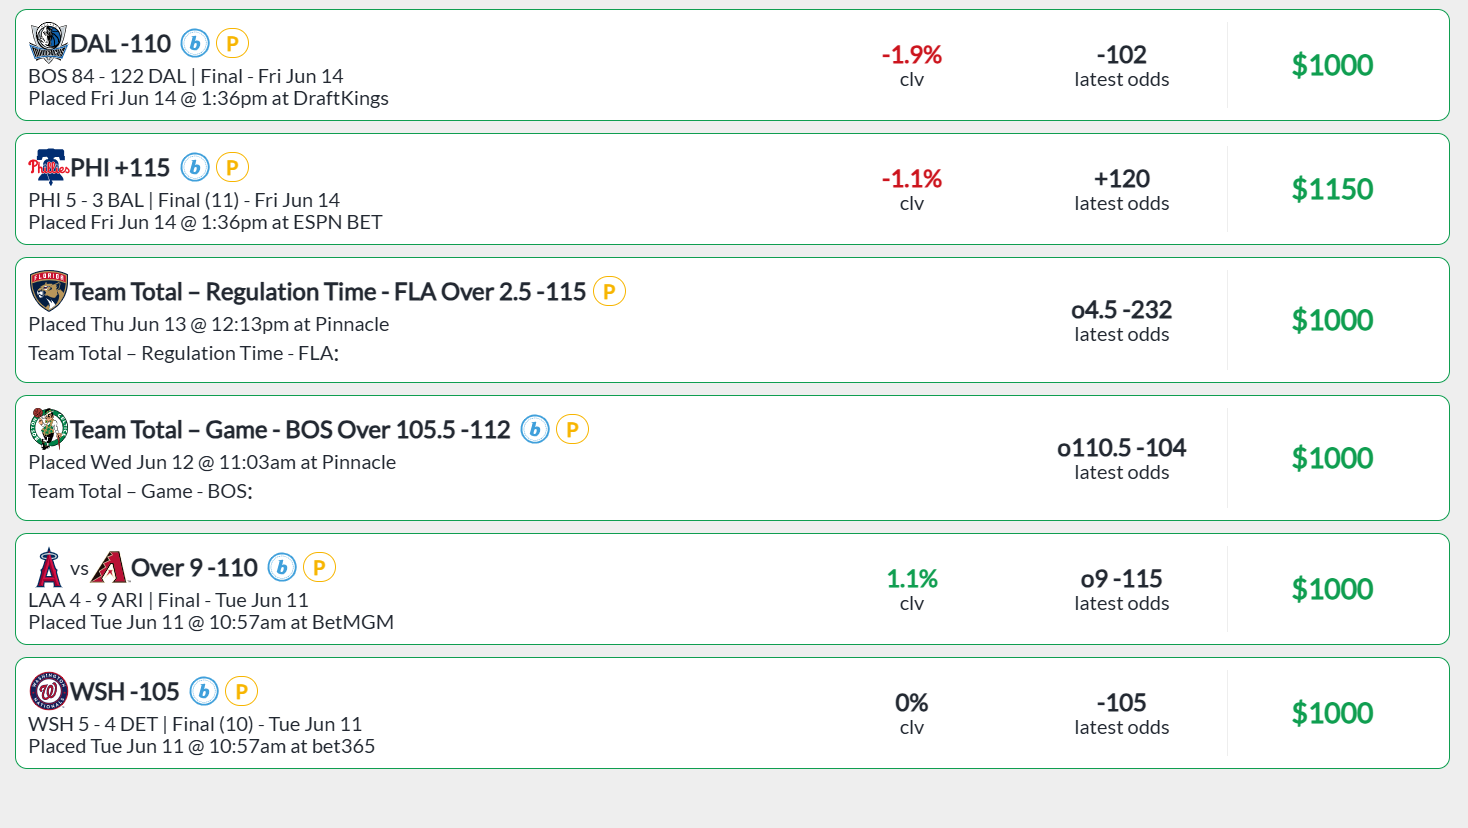Click the blue b badge beside PHI +115
1468x828 pixels.
pyautogui.click(x=195, y=167)
